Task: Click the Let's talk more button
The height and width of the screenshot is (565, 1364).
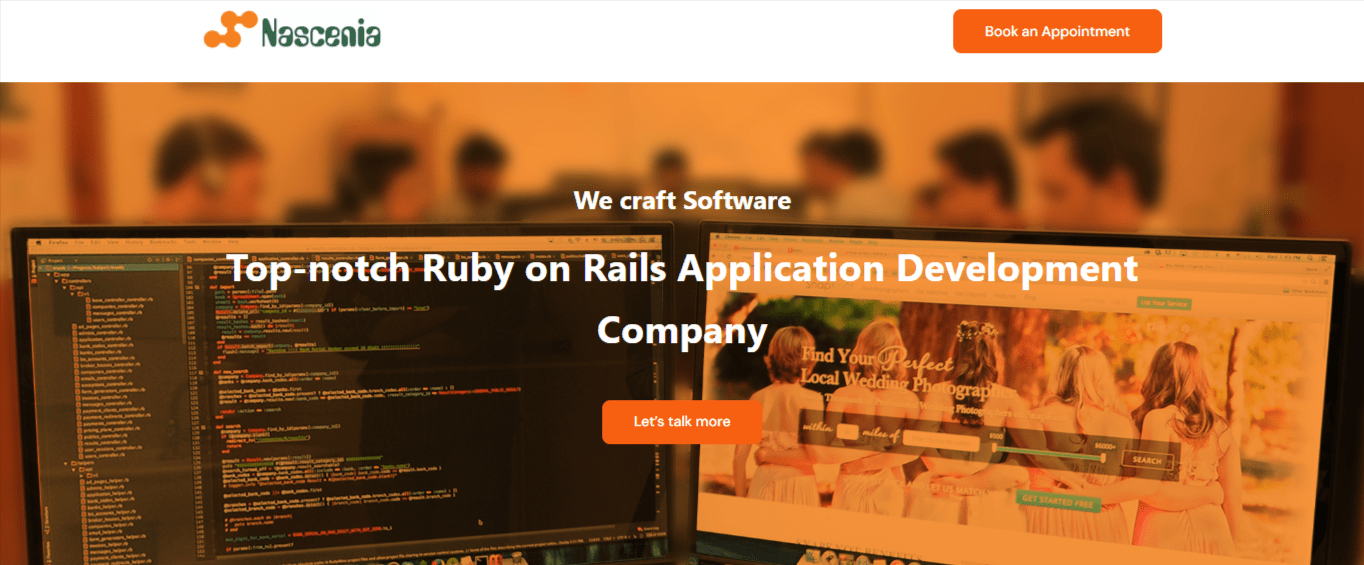Action: (x=682, y=422)
